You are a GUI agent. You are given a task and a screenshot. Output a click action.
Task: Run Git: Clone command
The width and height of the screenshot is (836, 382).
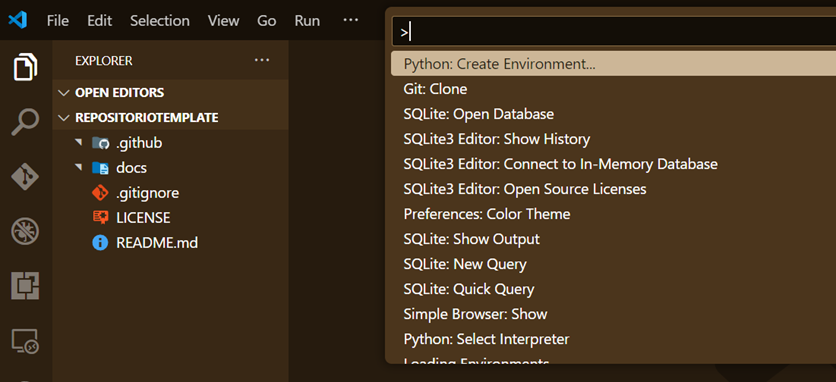[614, 89]
